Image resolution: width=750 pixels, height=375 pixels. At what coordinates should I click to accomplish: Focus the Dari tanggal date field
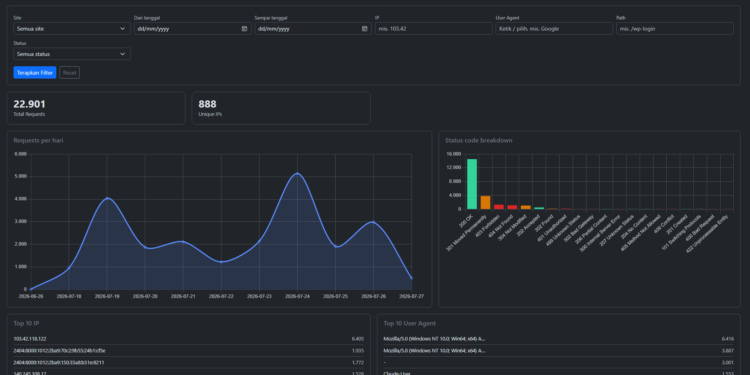click(x=193, y=29)
